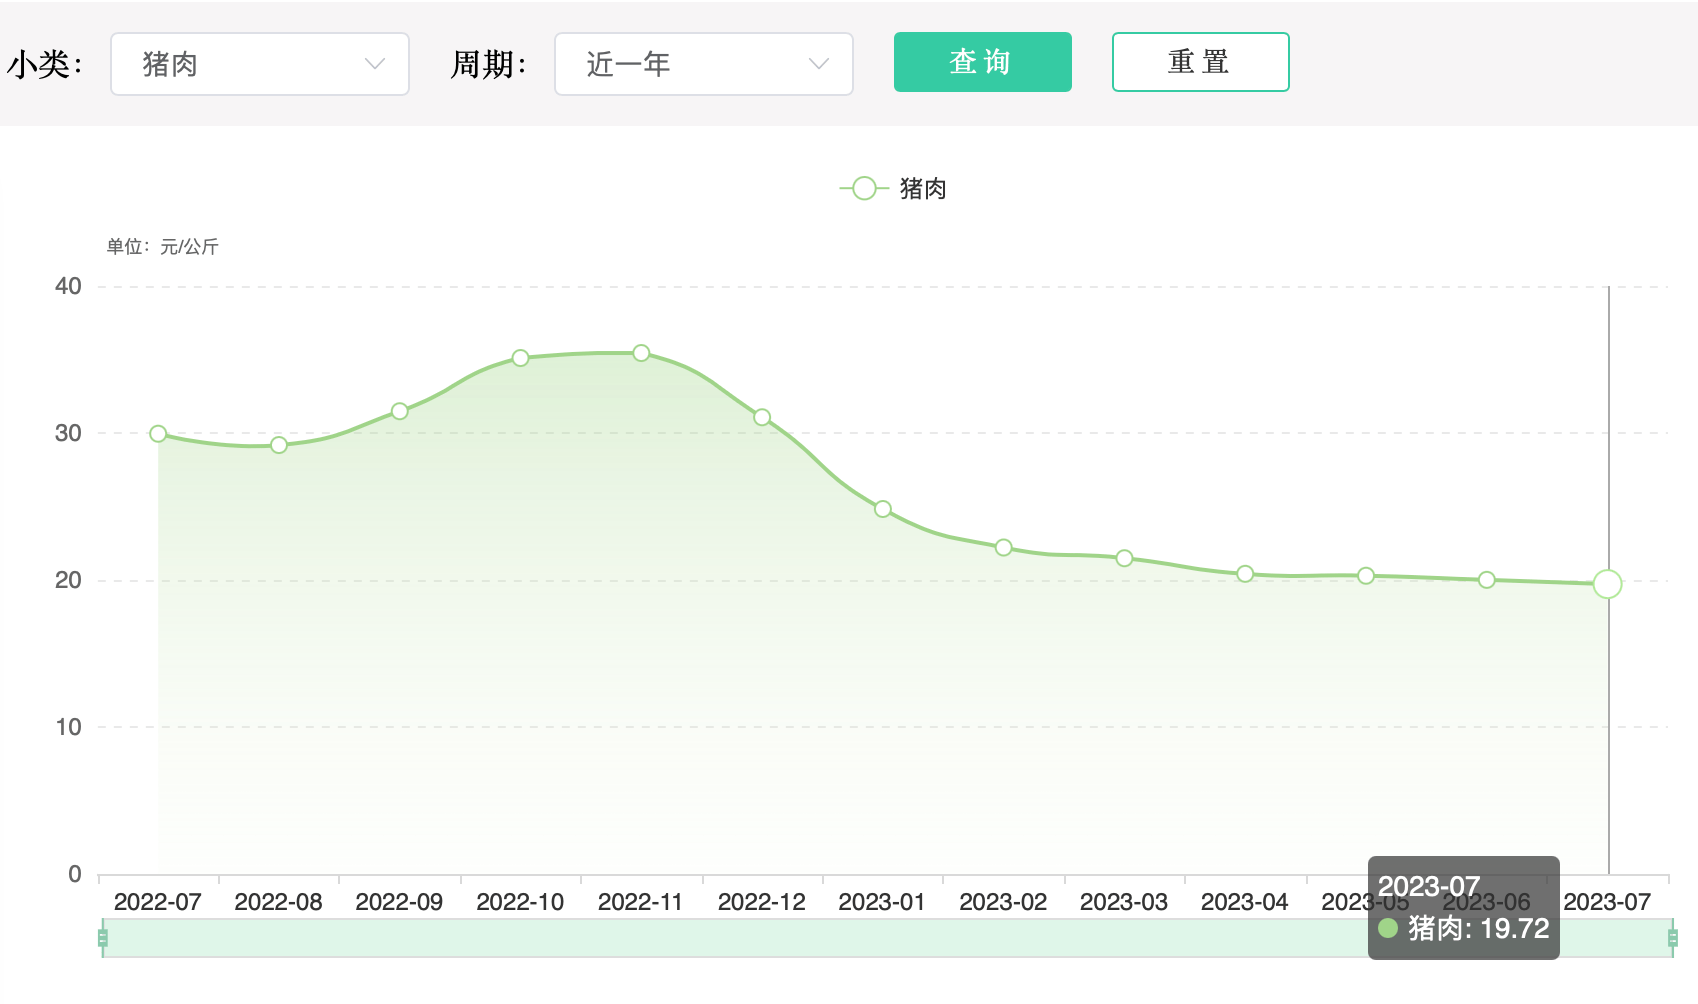Click the 2023-02 label on x-axis

[1003, 902]
